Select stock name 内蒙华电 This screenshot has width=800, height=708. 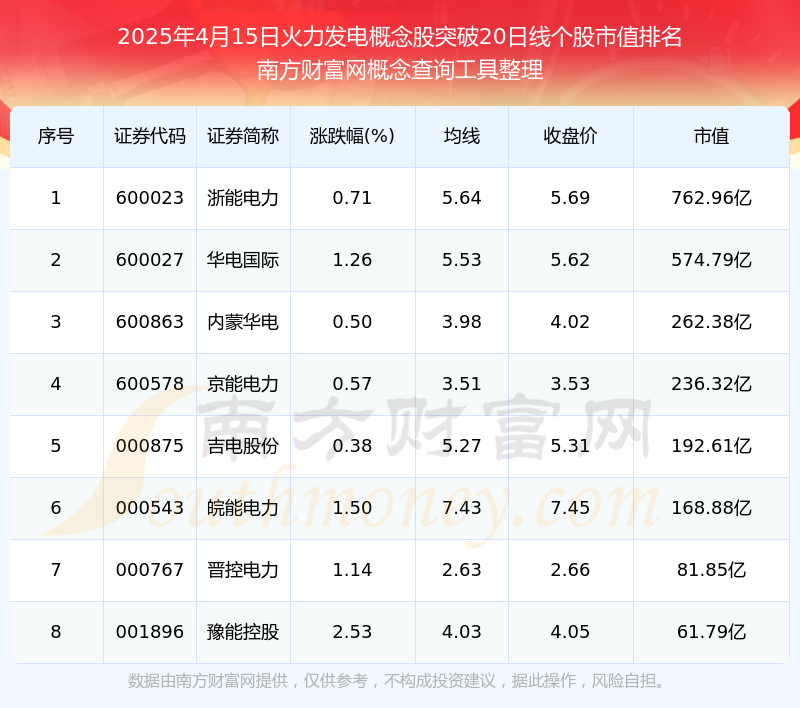tap(243, 322)
